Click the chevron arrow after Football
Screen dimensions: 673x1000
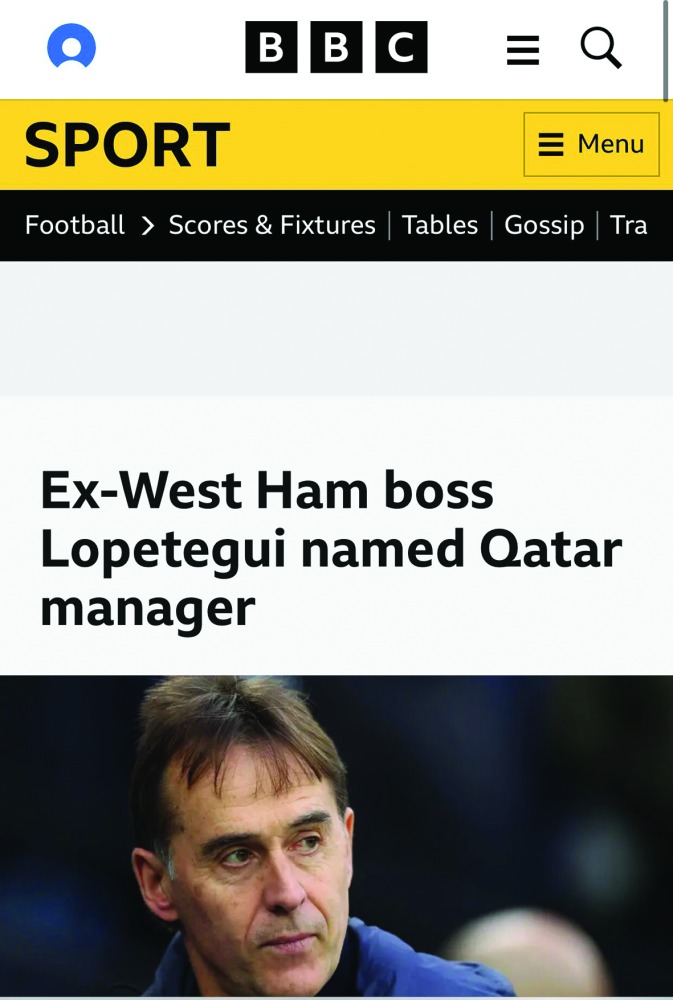pos(147,226)
